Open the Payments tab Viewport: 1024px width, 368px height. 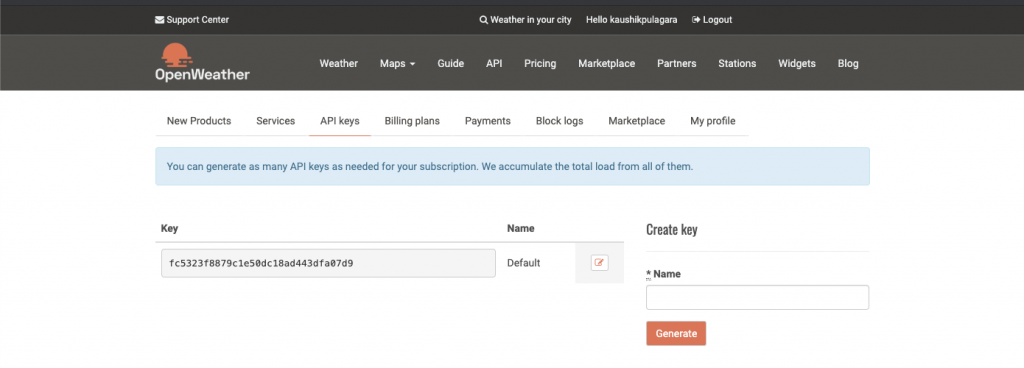pos(488,121)
